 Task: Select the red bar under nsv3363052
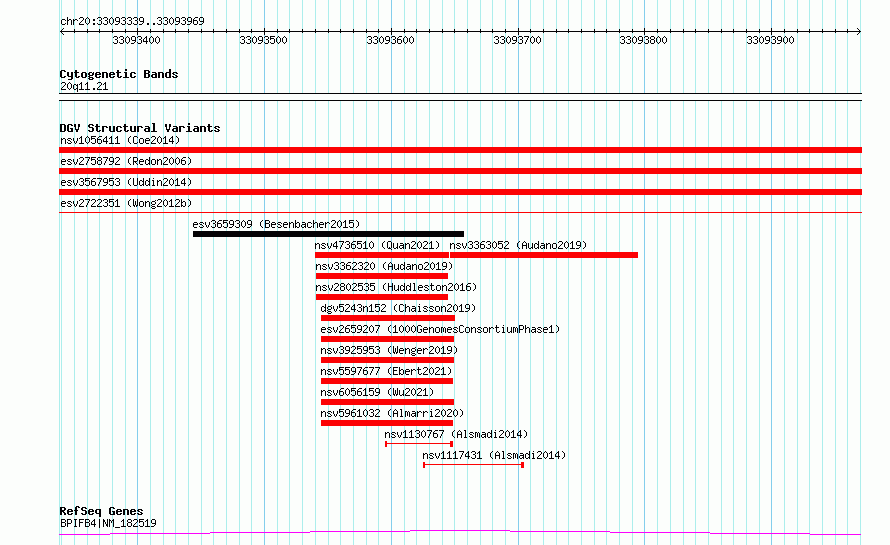pyautogui.click(x=544, y=255)
